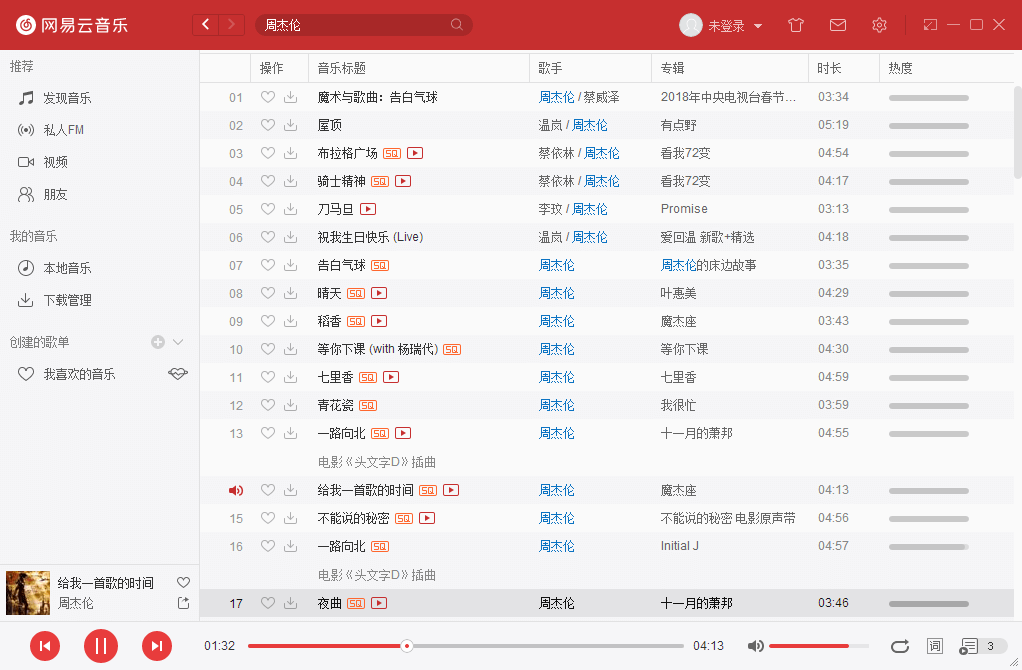Click the search field containing 周杰伦
The height and width of the screenshot is (670, 1022).
tap(364, 25)
